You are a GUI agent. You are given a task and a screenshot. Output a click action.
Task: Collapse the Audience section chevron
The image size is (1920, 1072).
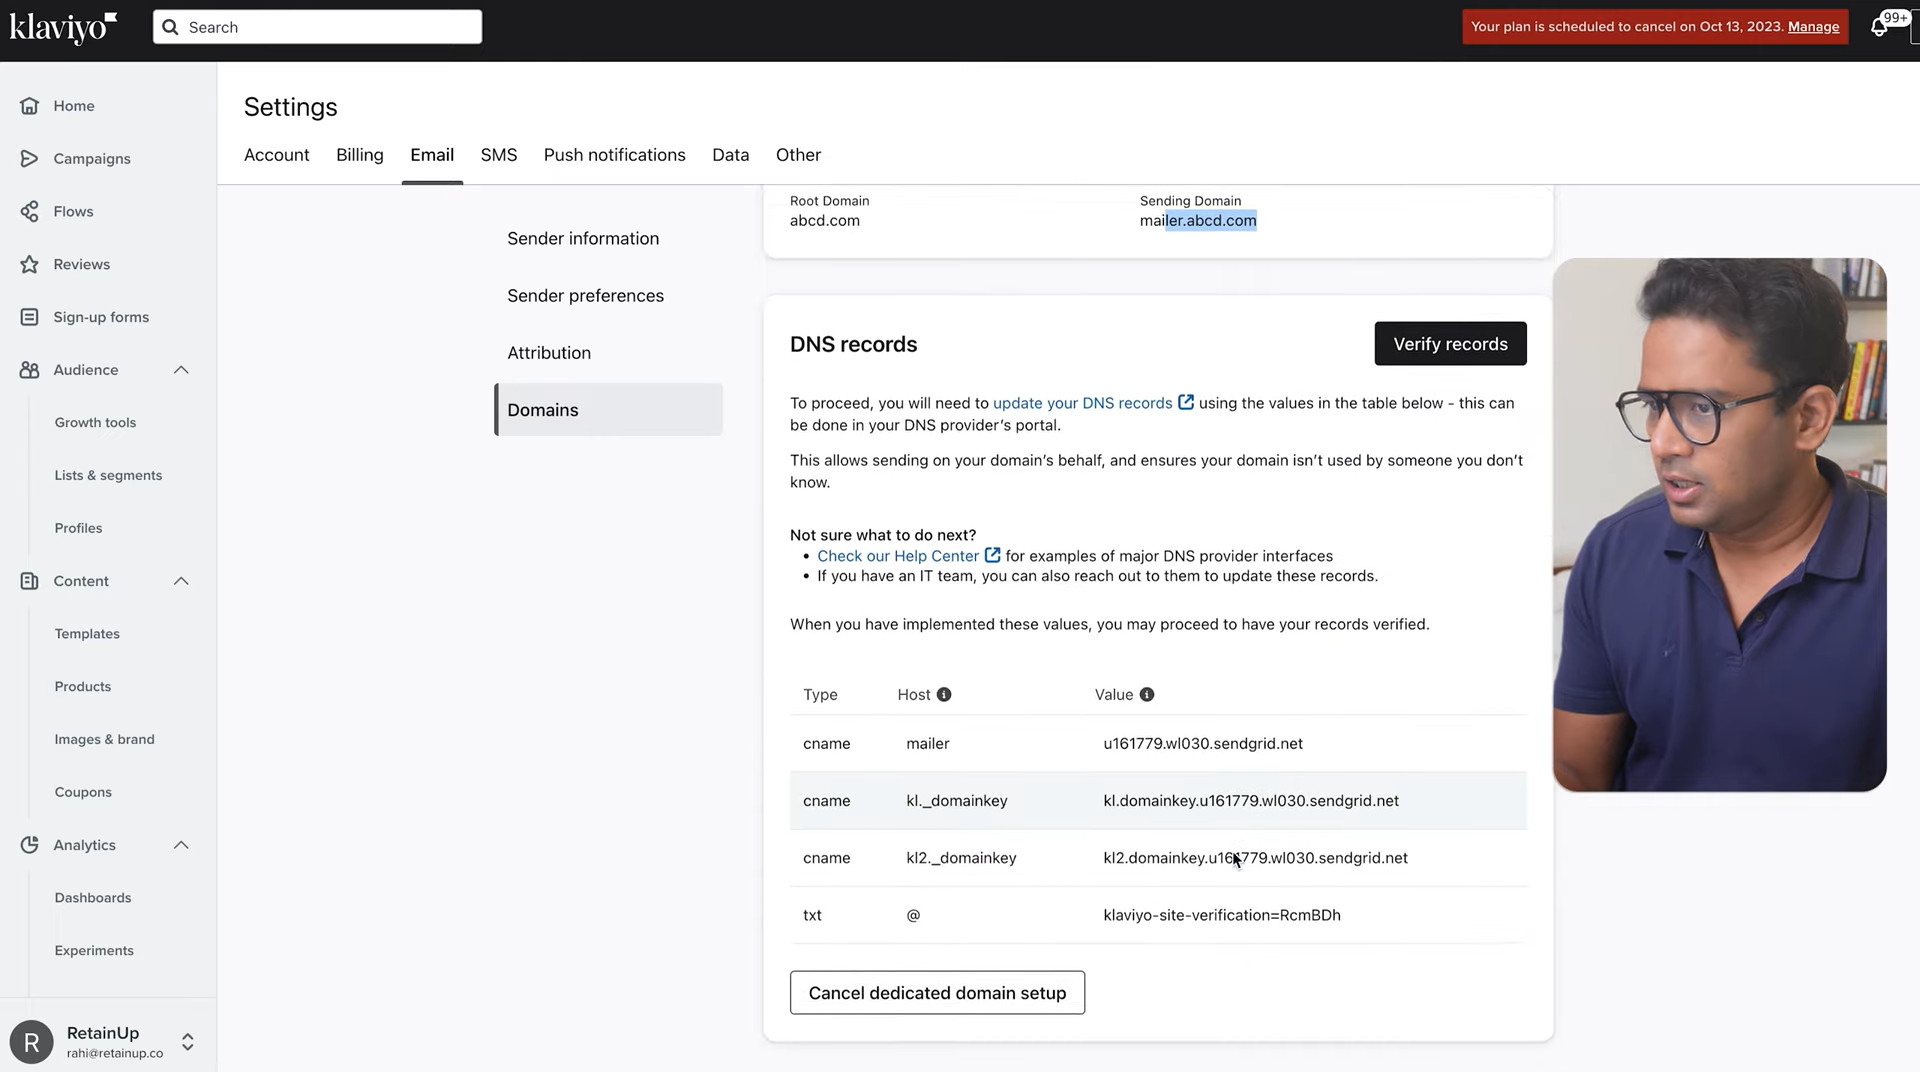[181, 370]
